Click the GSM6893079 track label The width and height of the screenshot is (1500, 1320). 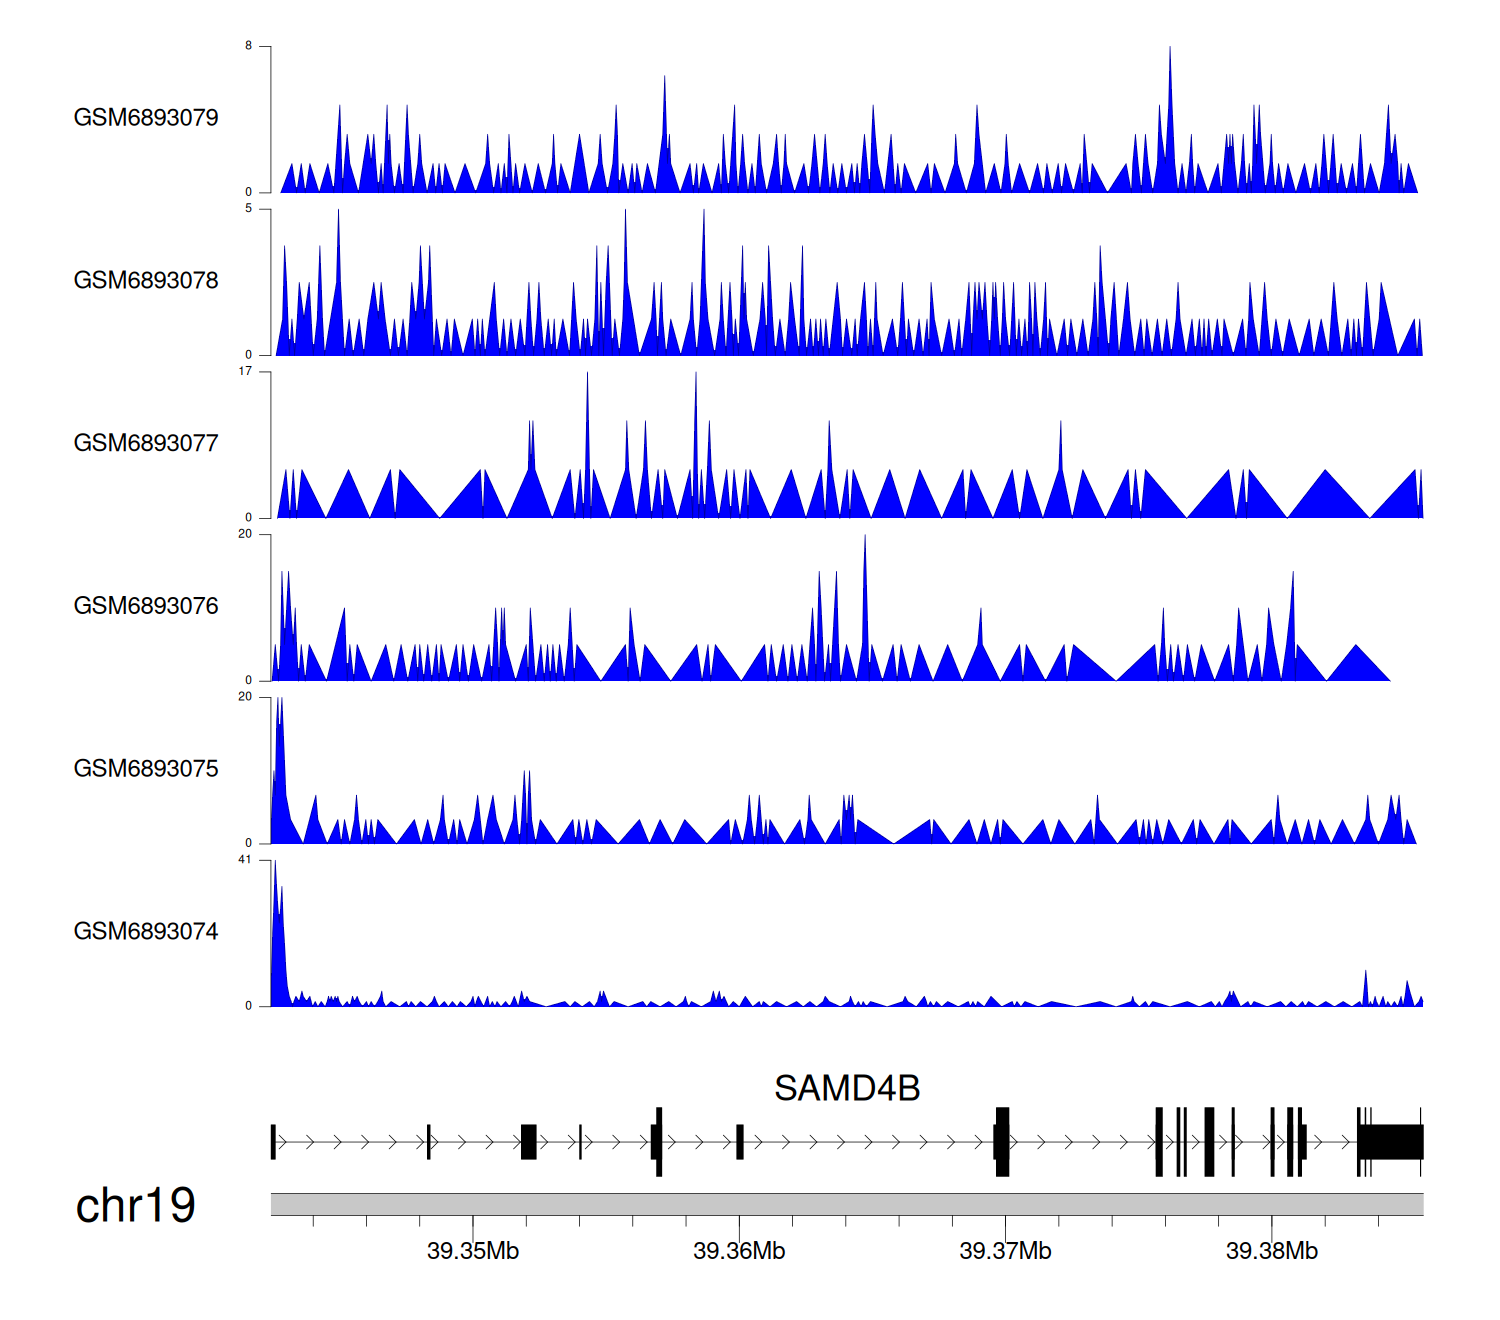pos(146,118)
